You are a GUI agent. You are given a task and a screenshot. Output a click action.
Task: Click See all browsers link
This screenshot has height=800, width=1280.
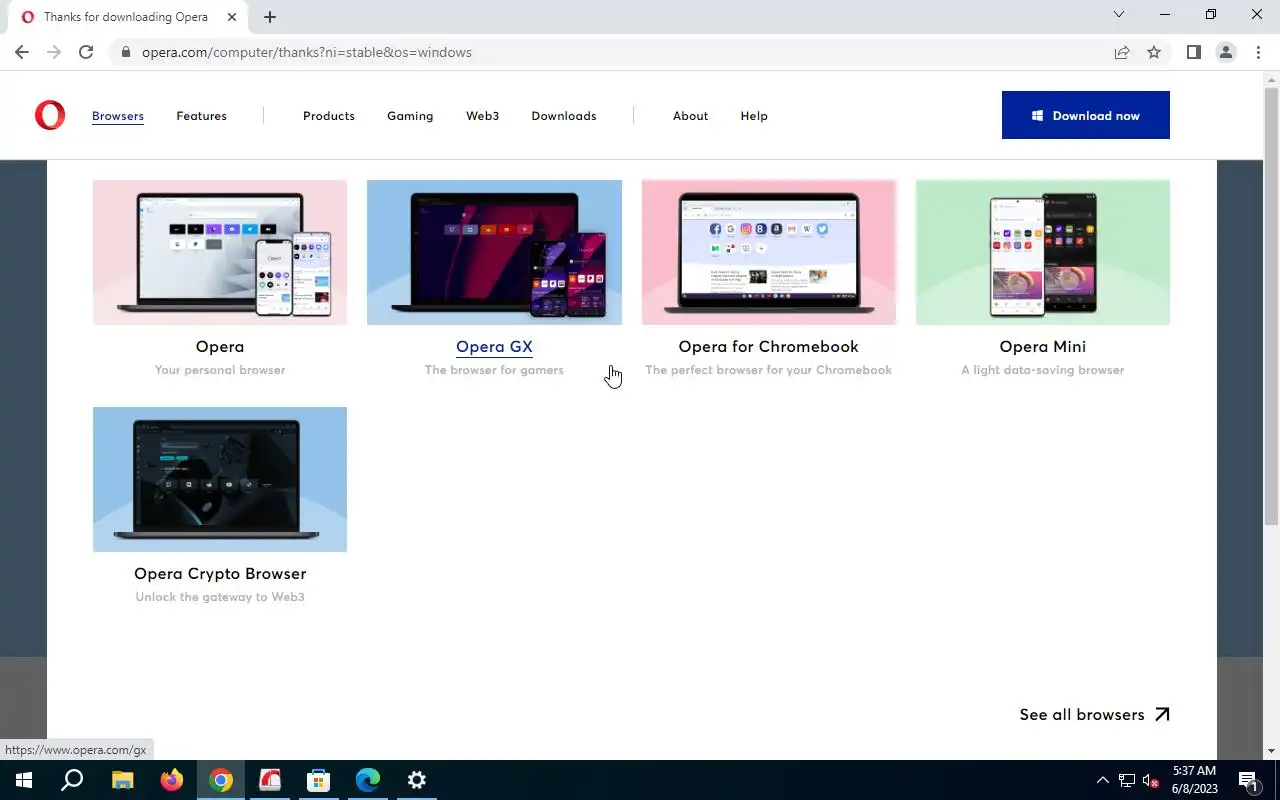[x=1094, y=715]
